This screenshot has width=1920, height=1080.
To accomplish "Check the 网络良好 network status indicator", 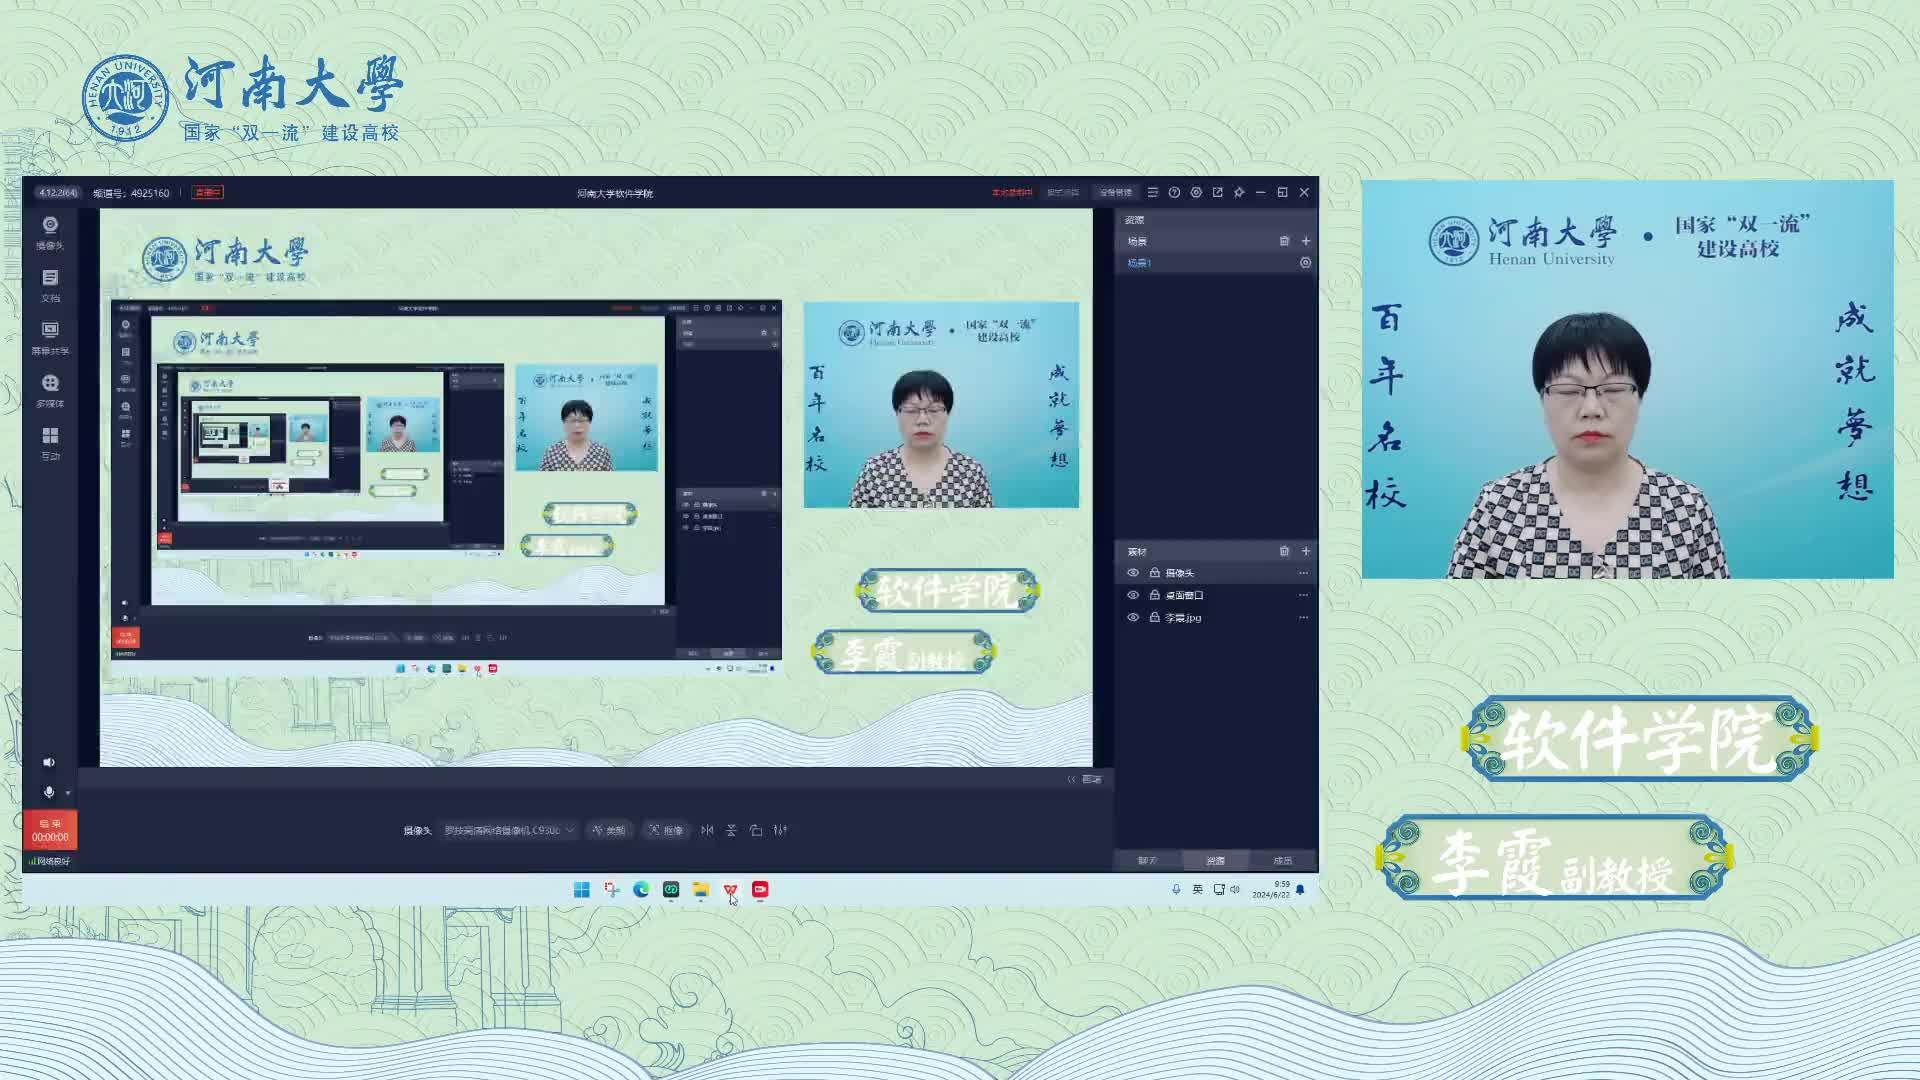I will point(49,861).
